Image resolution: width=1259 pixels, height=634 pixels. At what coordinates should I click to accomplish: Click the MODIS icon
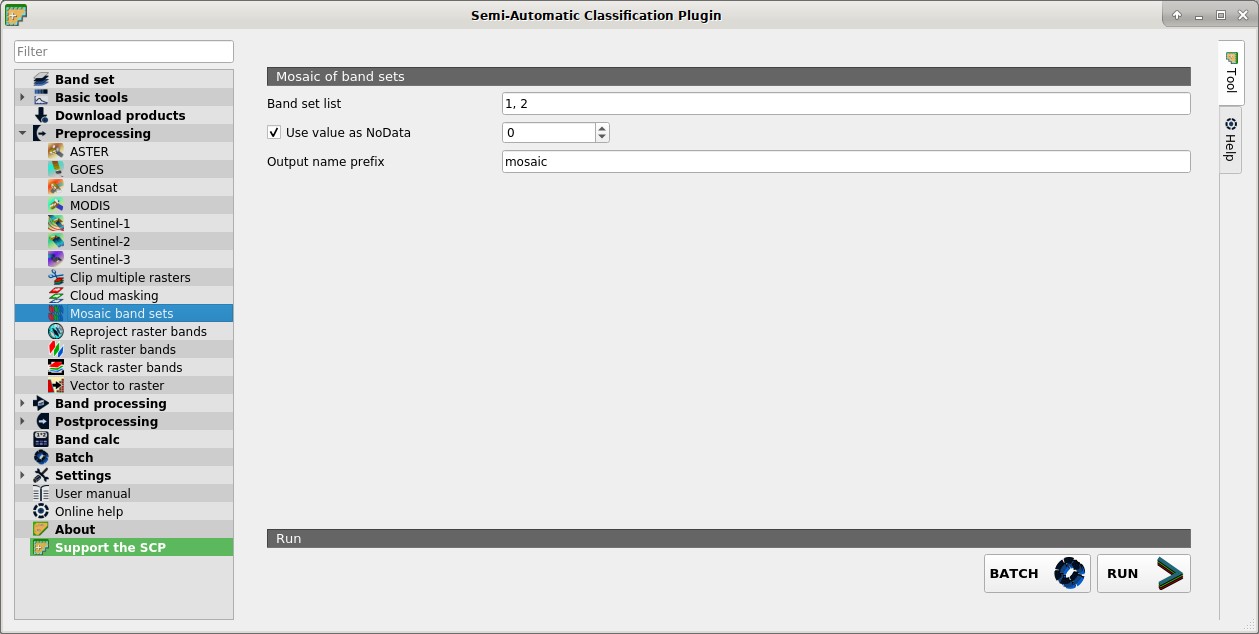(x=56, y=205)
